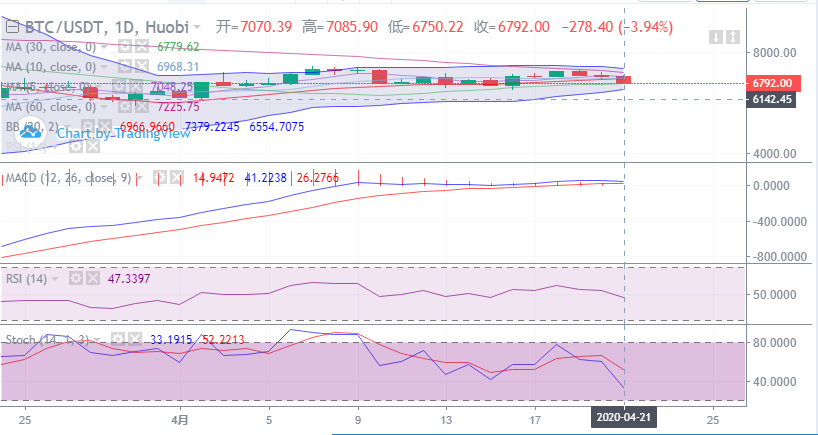Click the BTC/USDT, 1D, Huobi title
The width and height of the screenshot is (818, 435).
pyautogui.click(x=106, y=27)
